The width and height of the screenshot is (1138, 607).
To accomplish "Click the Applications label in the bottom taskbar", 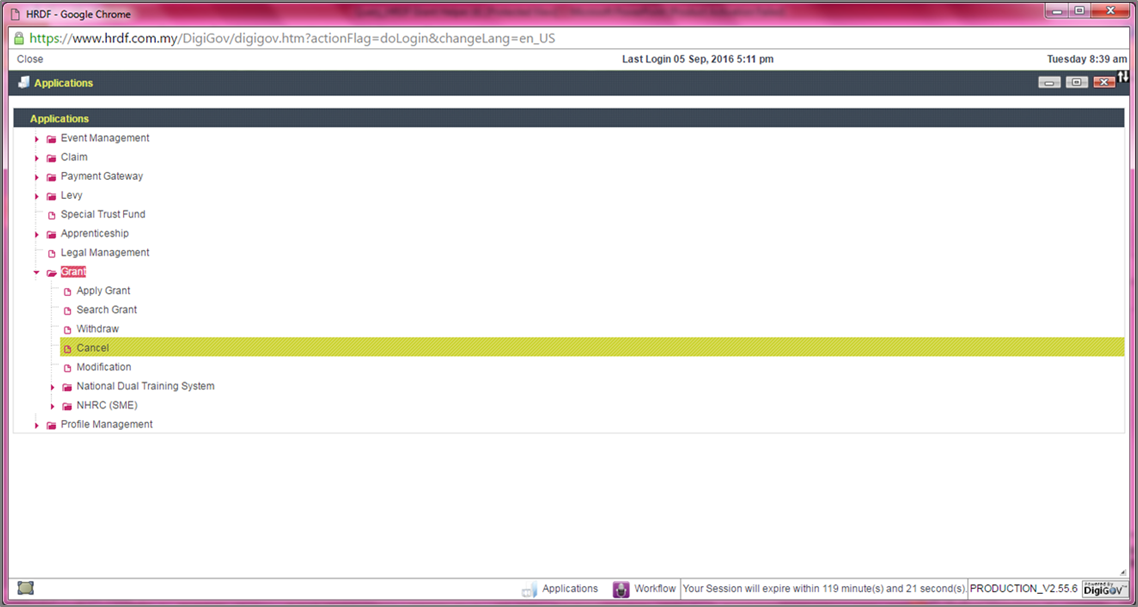I will [570, 588].
